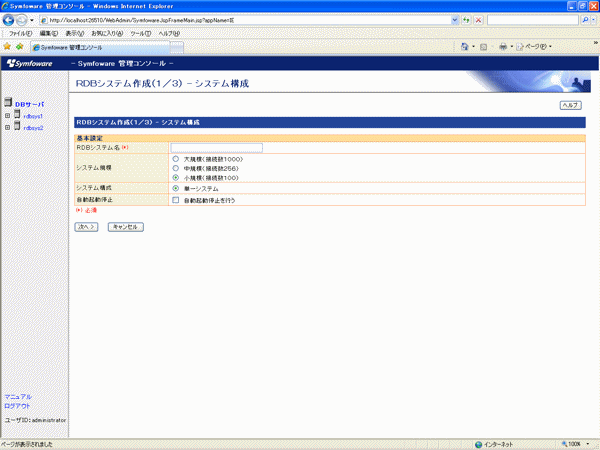Screen dimensions: 600x450
Task: Click the DBサーバ tree root link
Action: [x=29, y=104]
